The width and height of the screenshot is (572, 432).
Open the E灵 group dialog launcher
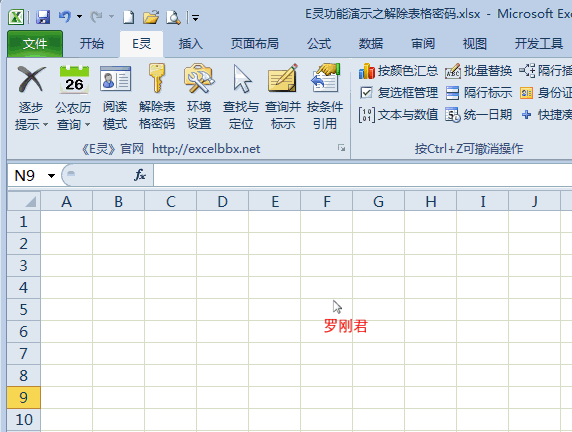tap(341, 148)
